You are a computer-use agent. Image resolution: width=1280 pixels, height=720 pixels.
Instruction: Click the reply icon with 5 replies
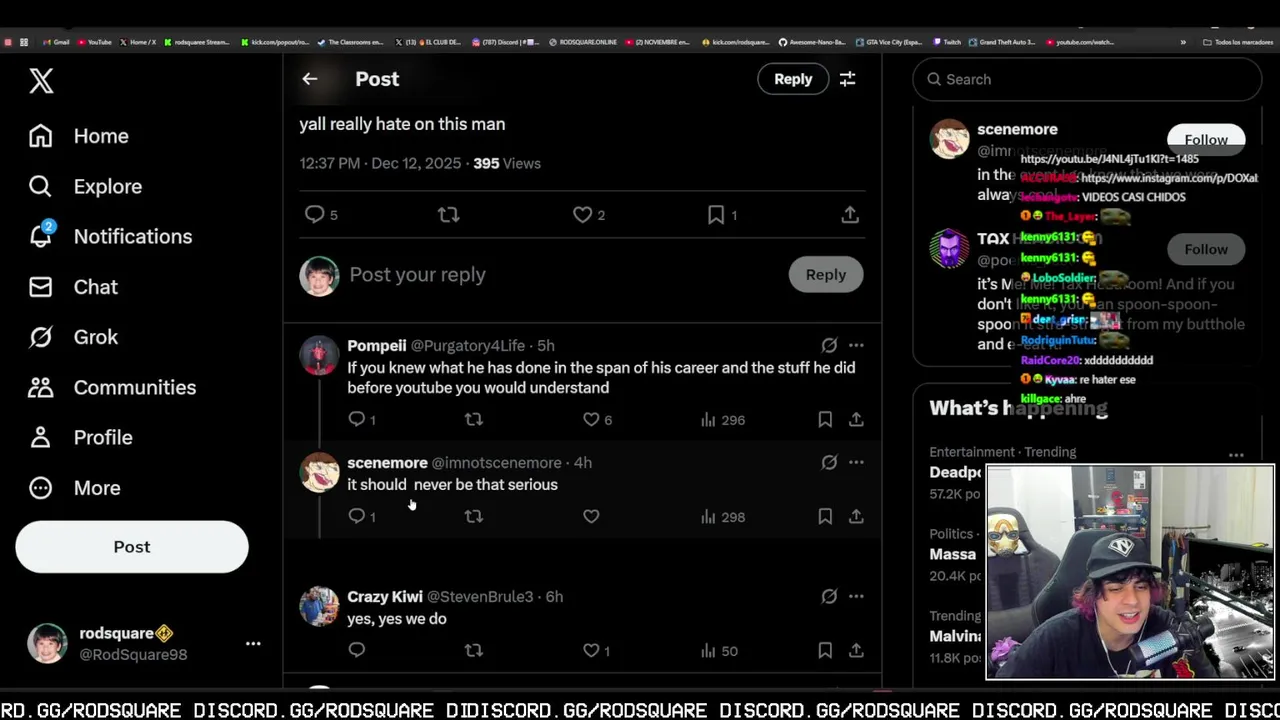click(x=321, y=214)
